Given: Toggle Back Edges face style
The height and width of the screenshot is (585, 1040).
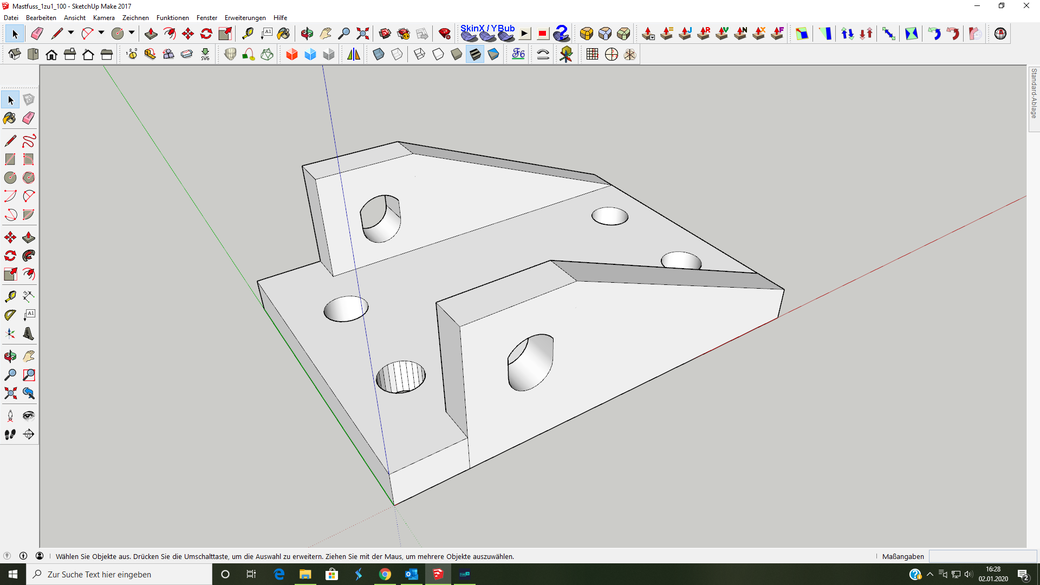Looking at the screenshot, I should pyautogui.click(x=397, y=54).
